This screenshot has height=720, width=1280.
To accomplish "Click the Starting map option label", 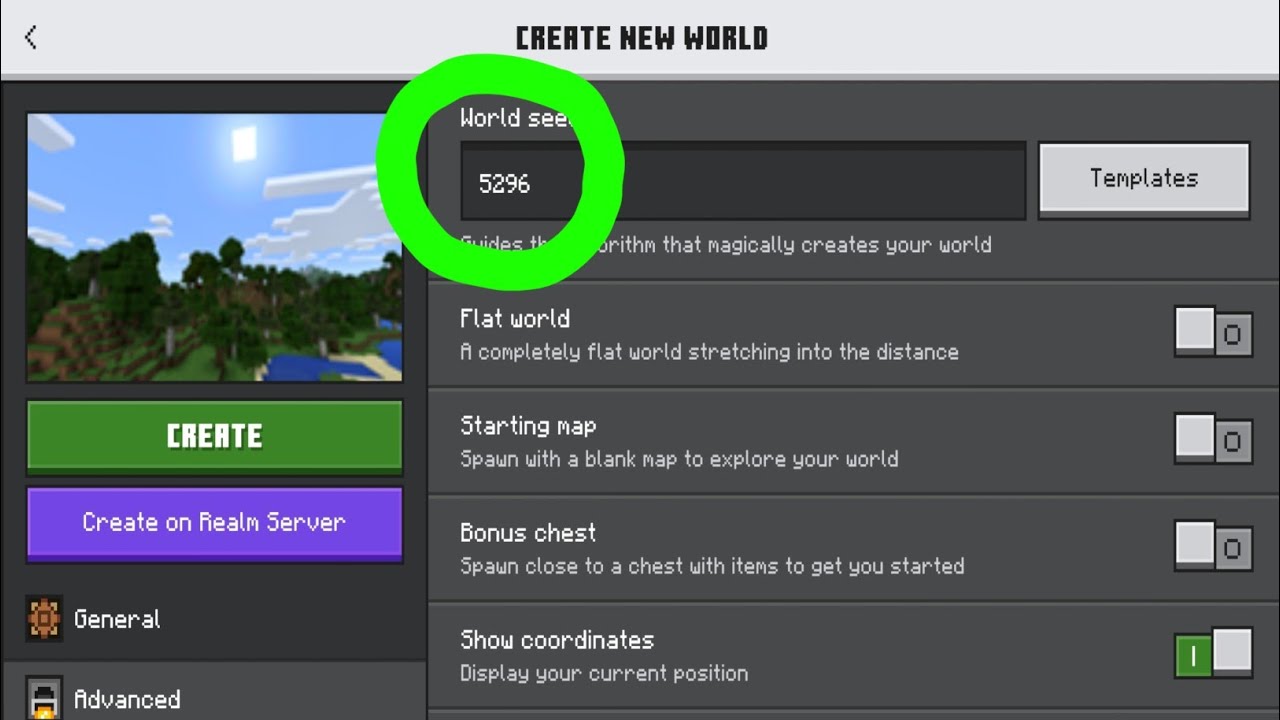I will (x=528, y=426).
